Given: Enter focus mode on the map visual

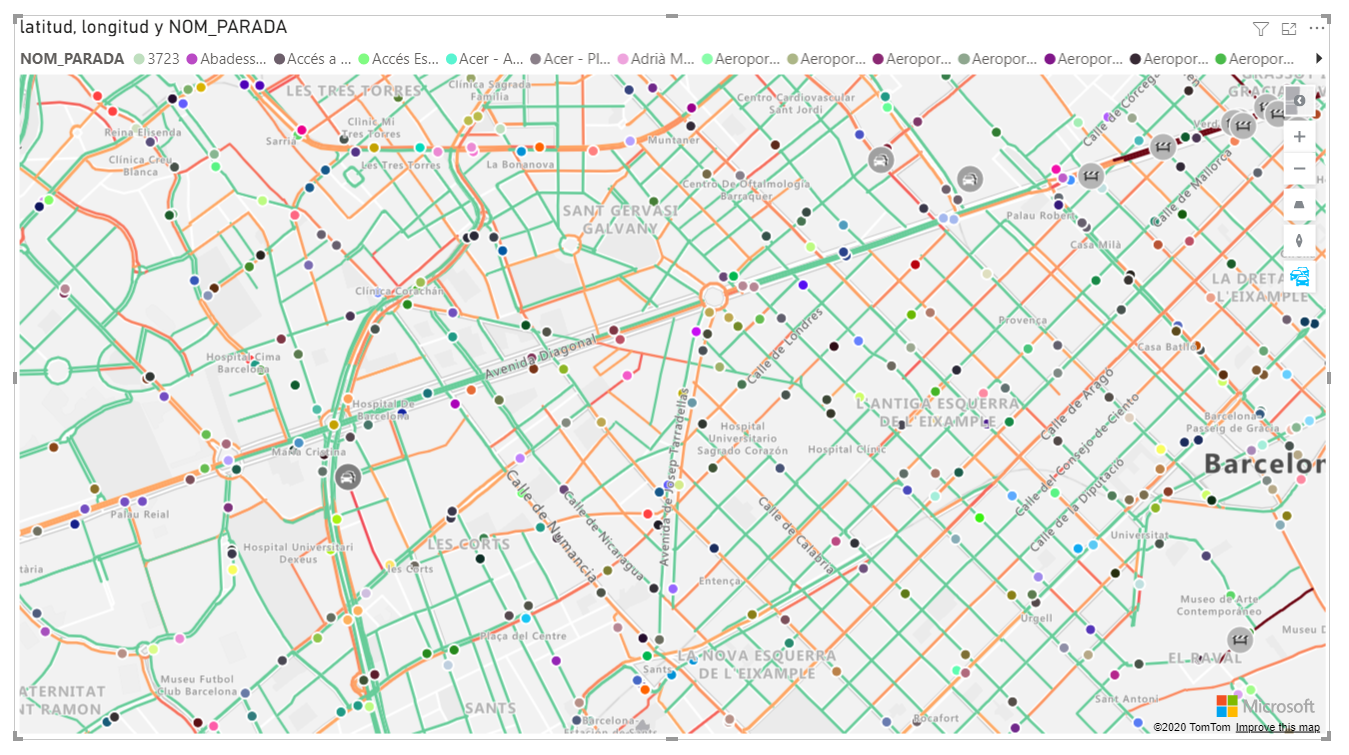Looking at the screenshot, I should pos(1288,29).
